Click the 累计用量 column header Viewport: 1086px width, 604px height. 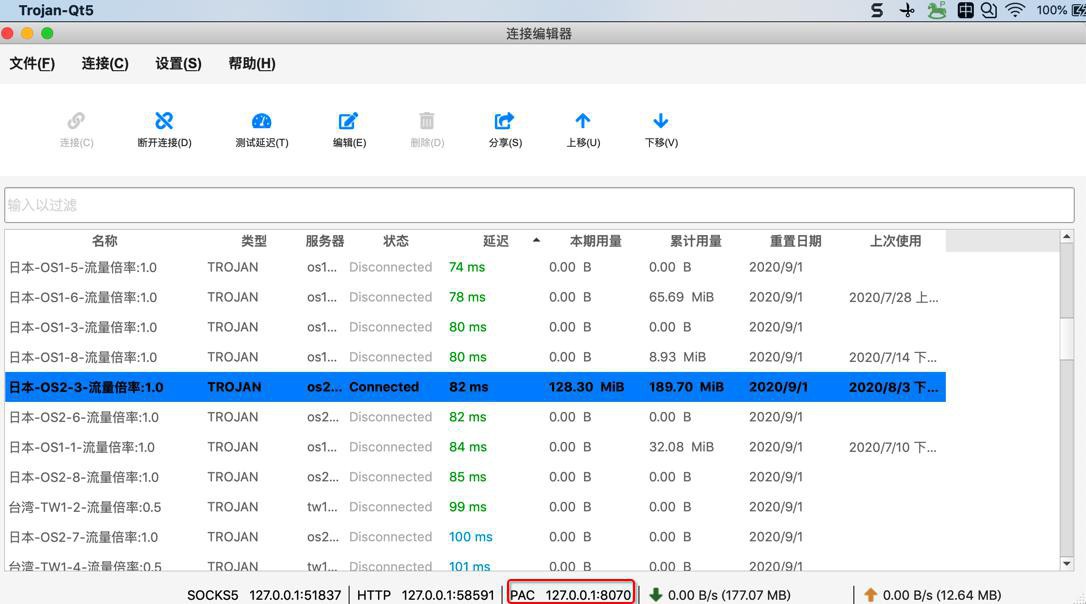click(695, 241)
